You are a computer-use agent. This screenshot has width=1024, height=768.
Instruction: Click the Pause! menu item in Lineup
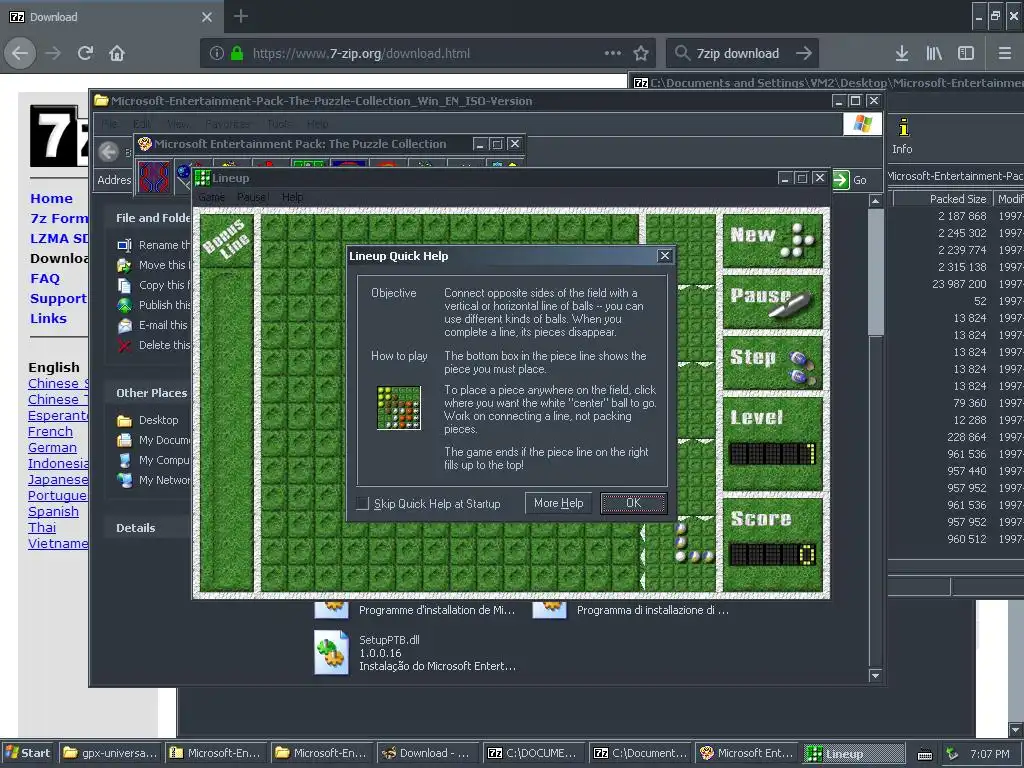pyautogui.click(x=253, y=197)
